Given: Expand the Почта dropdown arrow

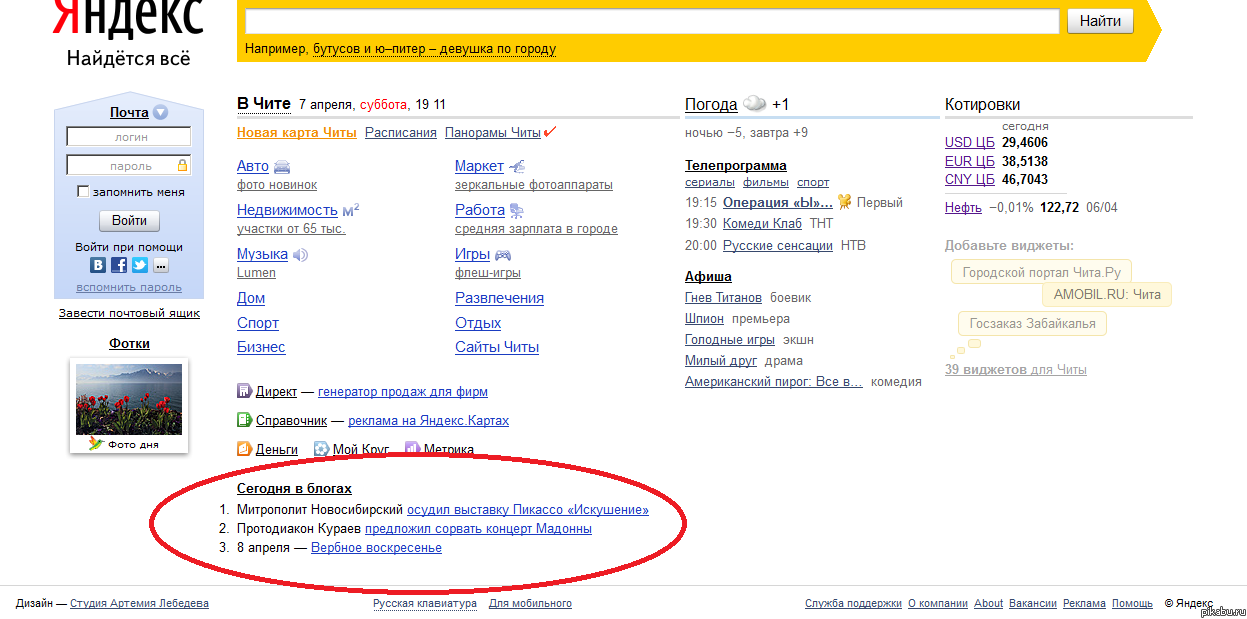Looking at the screenshot, I should (x=160, y=113).
